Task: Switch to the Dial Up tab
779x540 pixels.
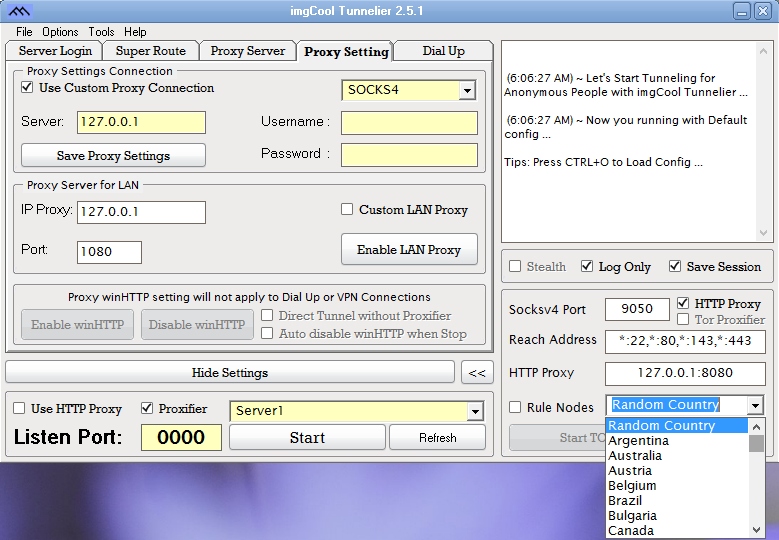Action: point(443,51)
